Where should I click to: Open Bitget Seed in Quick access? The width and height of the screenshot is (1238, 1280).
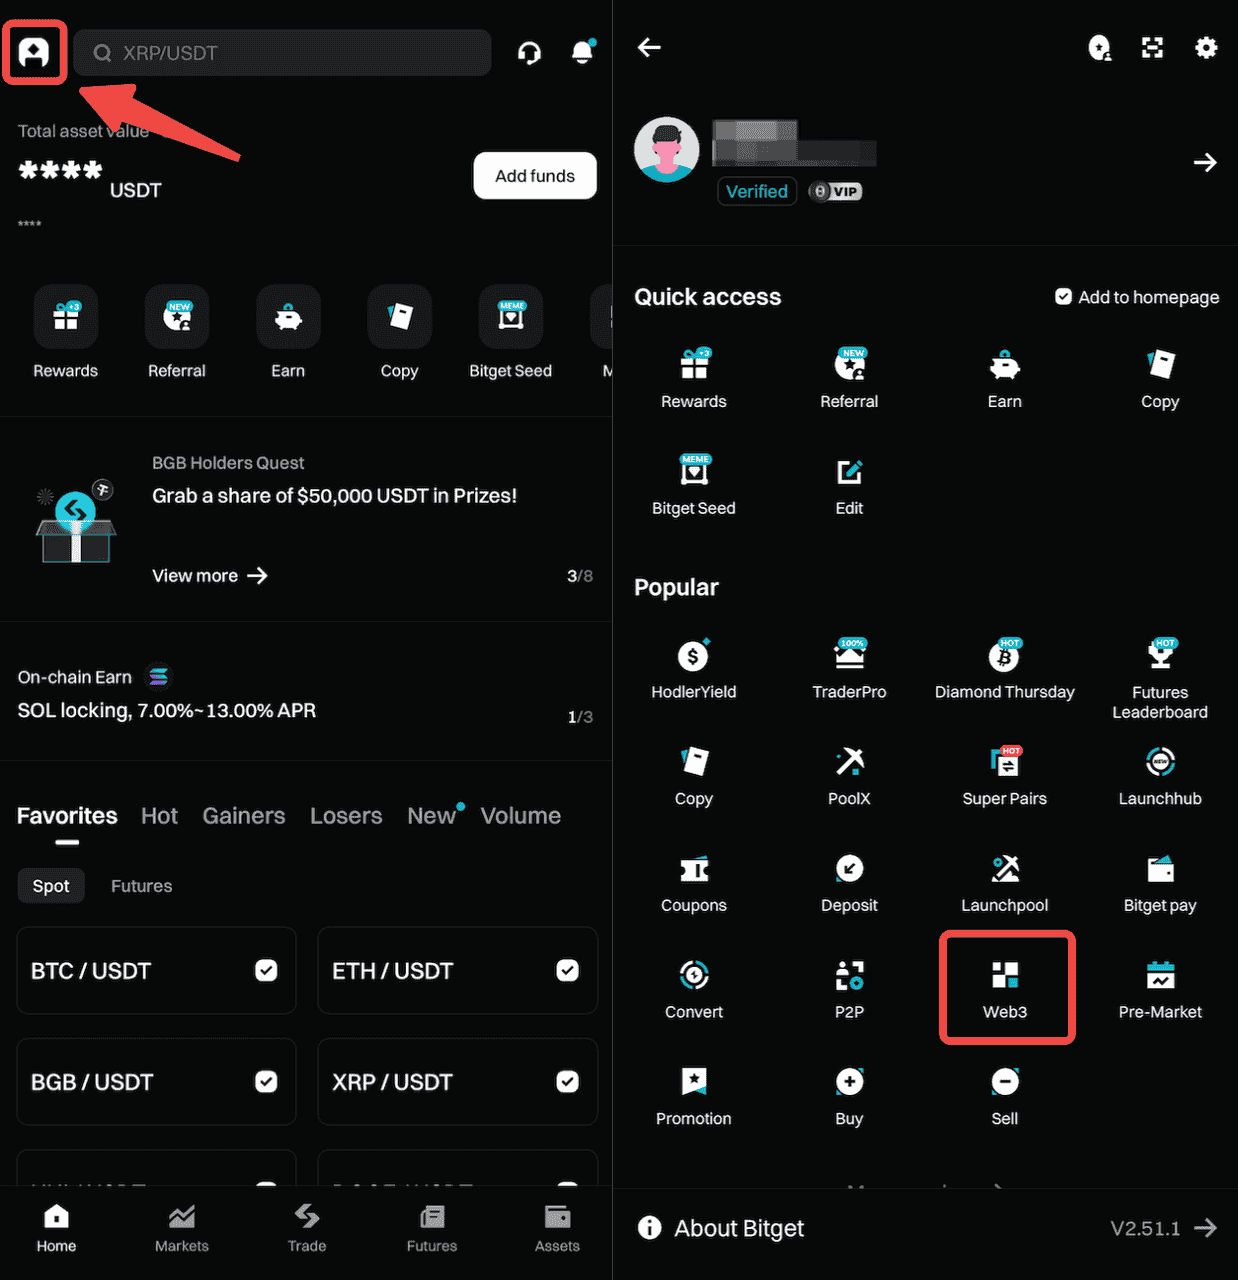pyautogui.click(x=694, y=487)
